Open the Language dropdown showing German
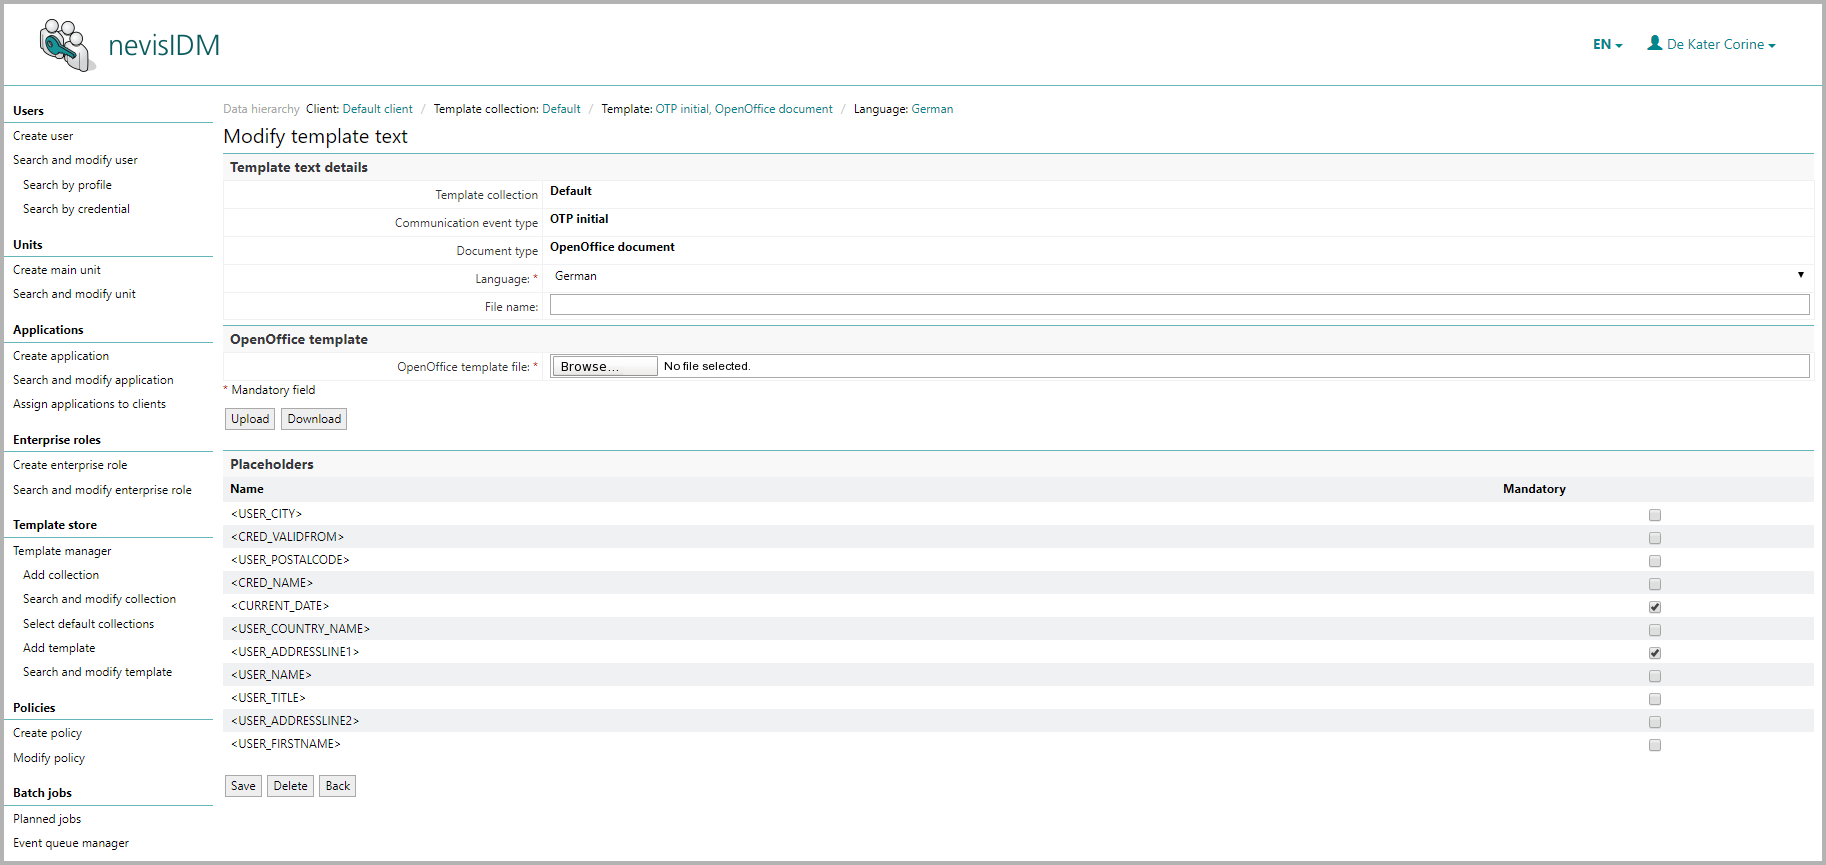The width and height of the screenshot is (1826, 865). [x=1178, y=276]
